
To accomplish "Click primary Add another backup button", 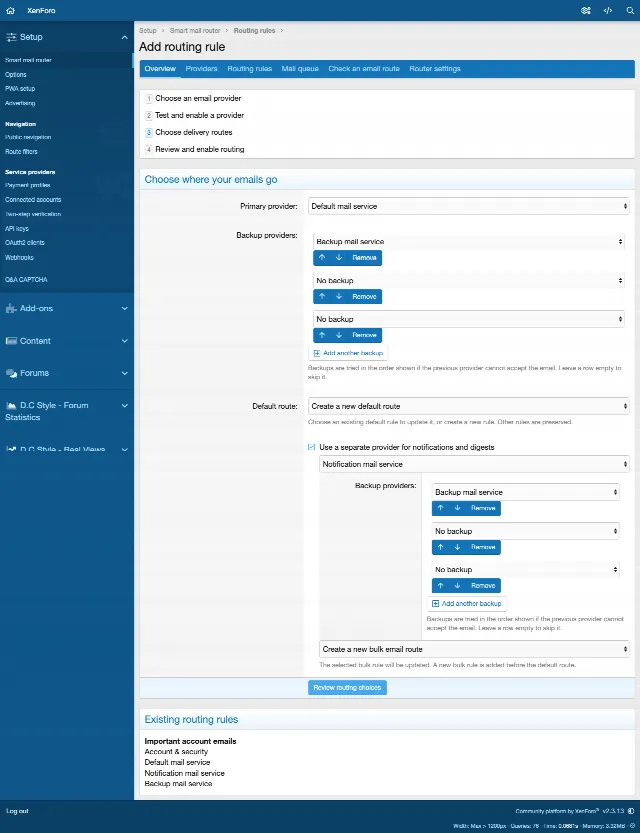I will pos(348,353).
